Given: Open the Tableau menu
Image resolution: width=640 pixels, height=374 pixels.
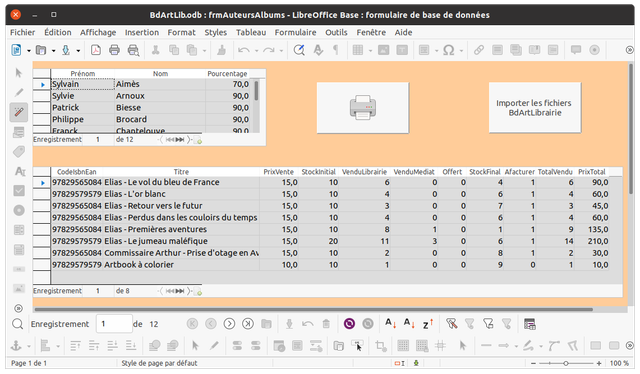Looking at the screenshot, I should 251,32.
